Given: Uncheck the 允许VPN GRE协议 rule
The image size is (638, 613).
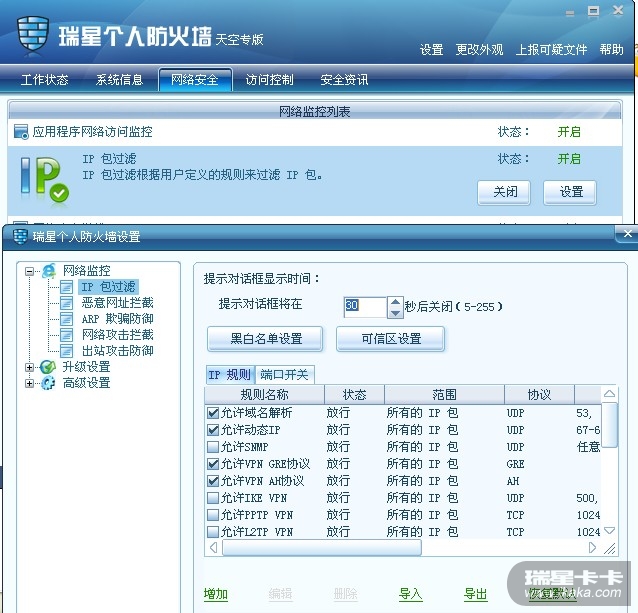Looking at the screenshot, I should coord(213,464).
